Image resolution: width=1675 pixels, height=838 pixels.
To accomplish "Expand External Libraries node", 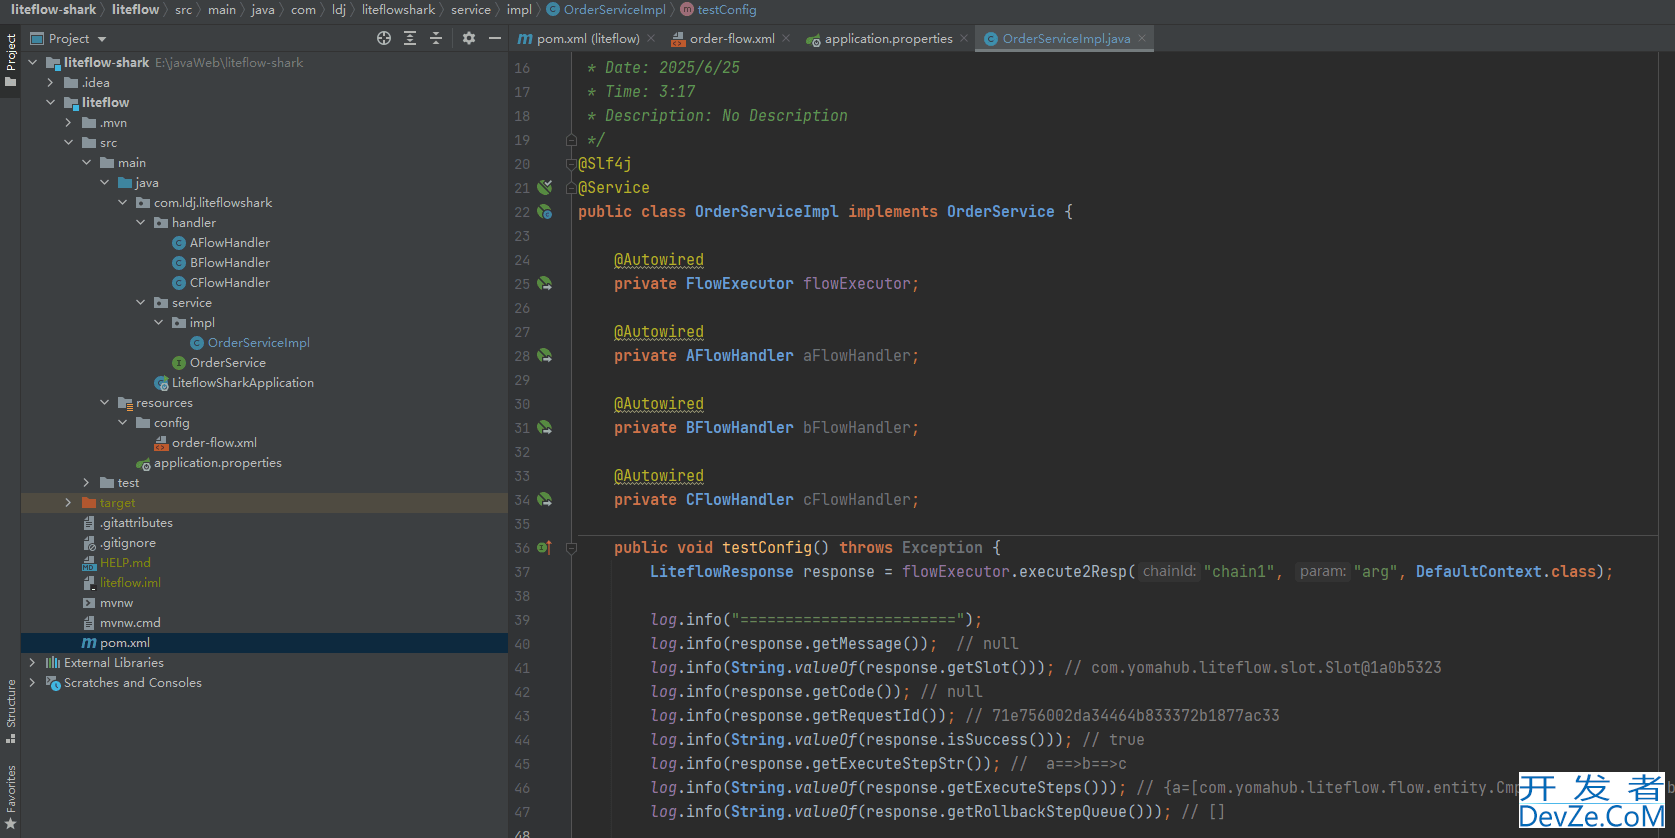I will tap(33, 662).
